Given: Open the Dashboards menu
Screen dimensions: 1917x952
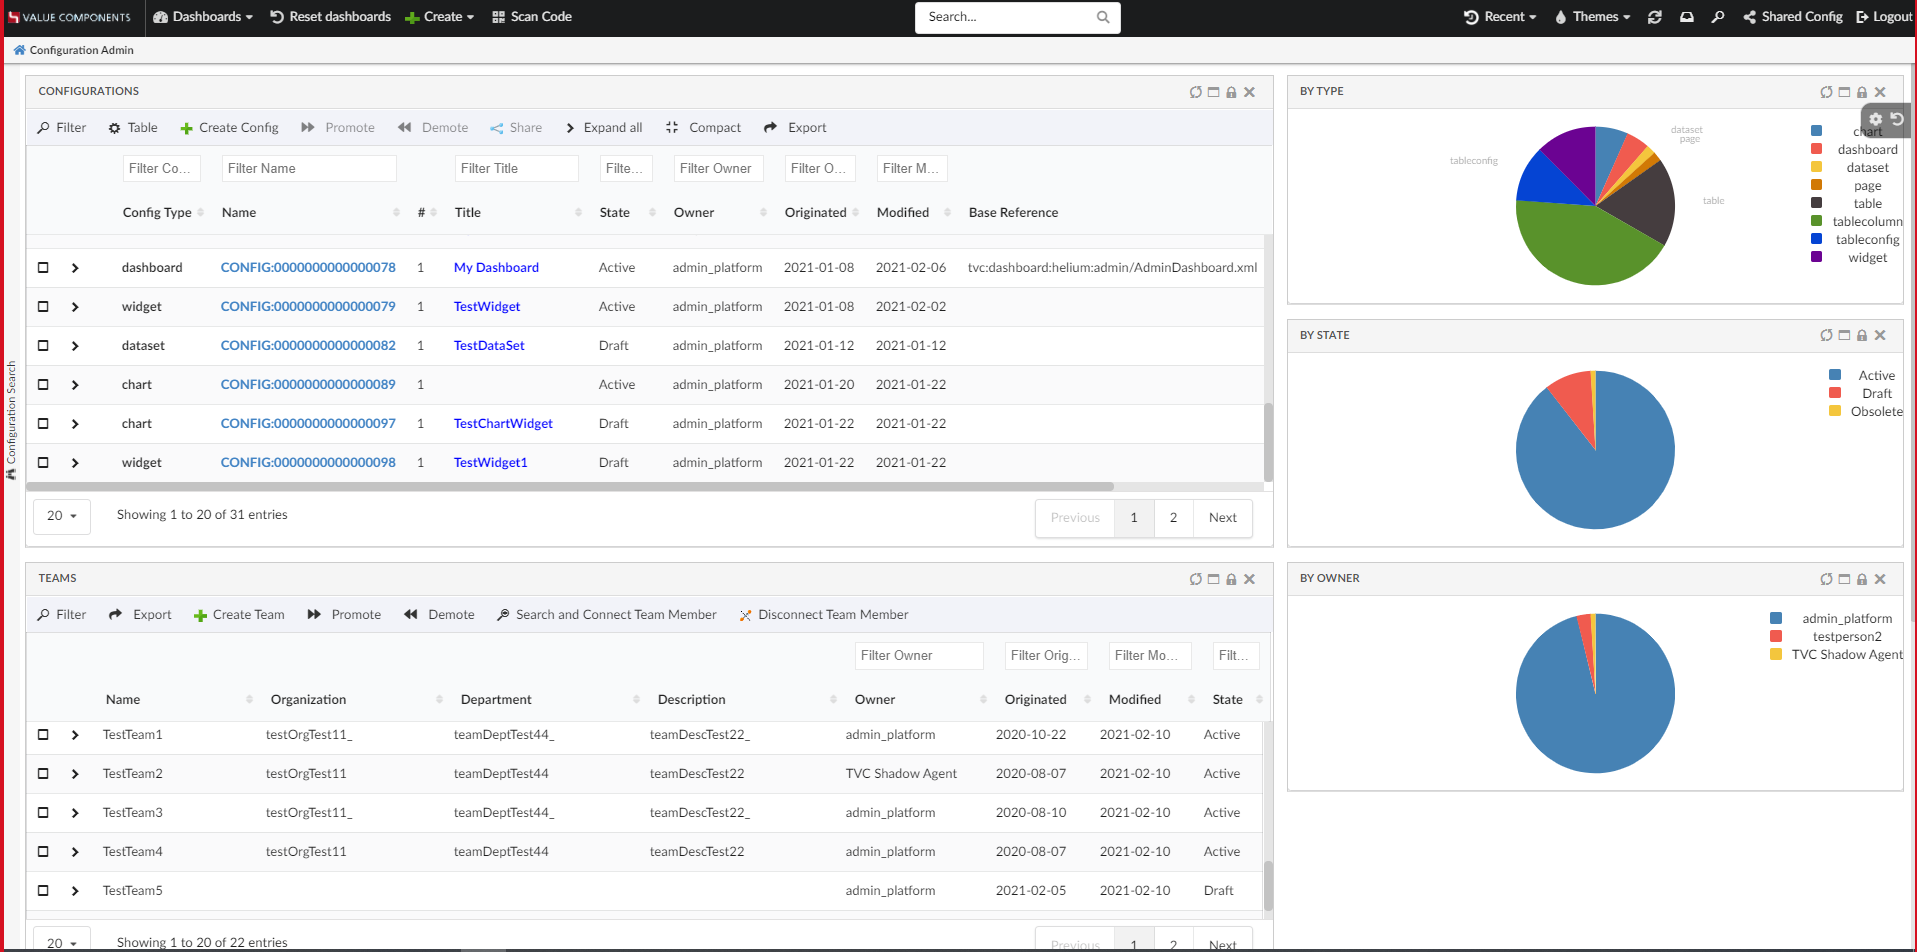Looking at the screenshot, I should [203, 17].
